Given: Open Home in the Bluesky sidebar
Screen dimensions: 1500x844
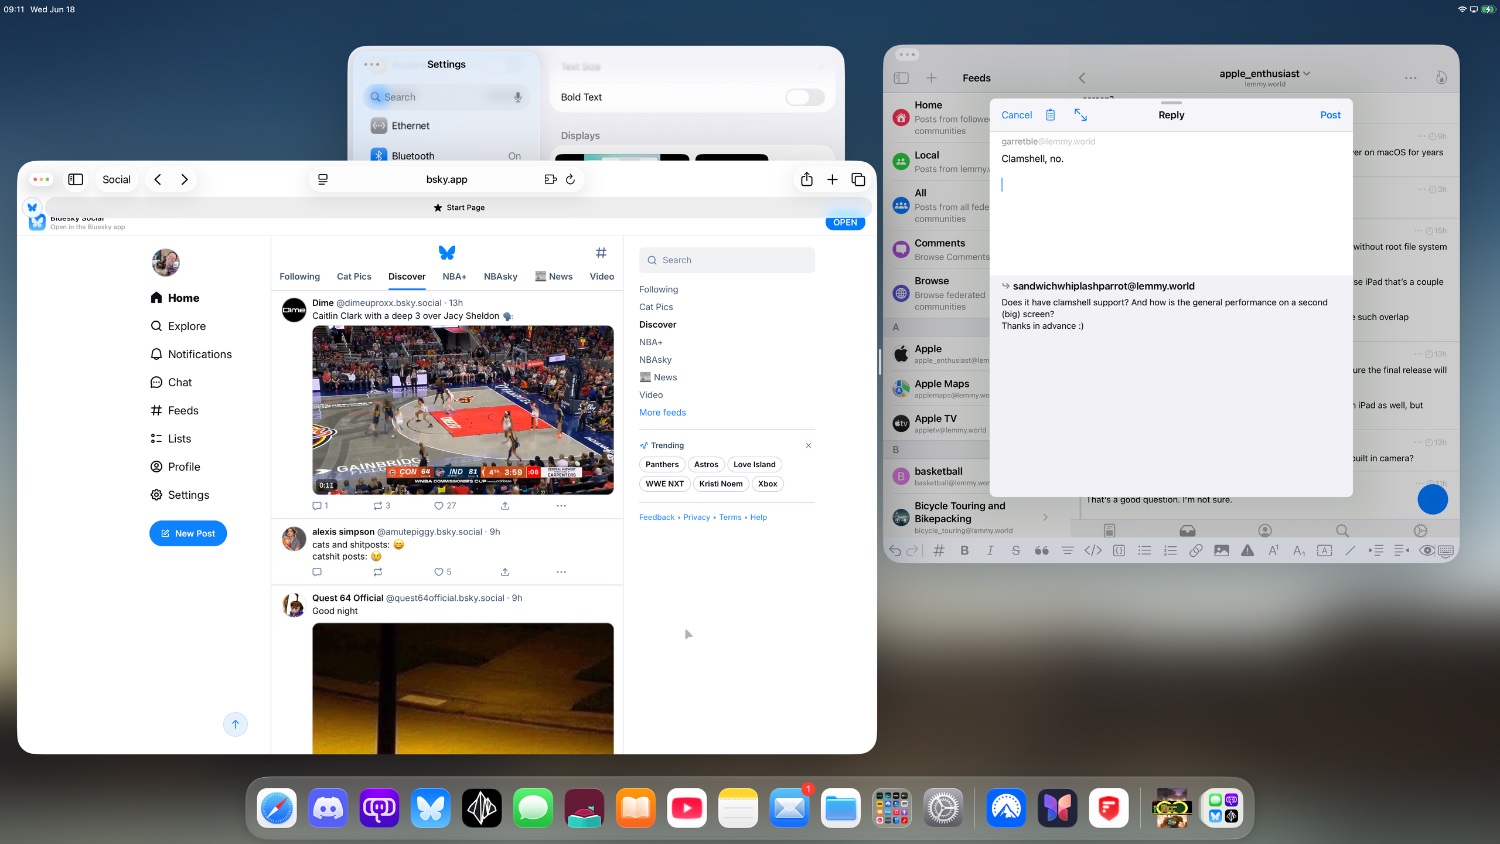Looking at the screenshot, I should [x=175, y=298].
